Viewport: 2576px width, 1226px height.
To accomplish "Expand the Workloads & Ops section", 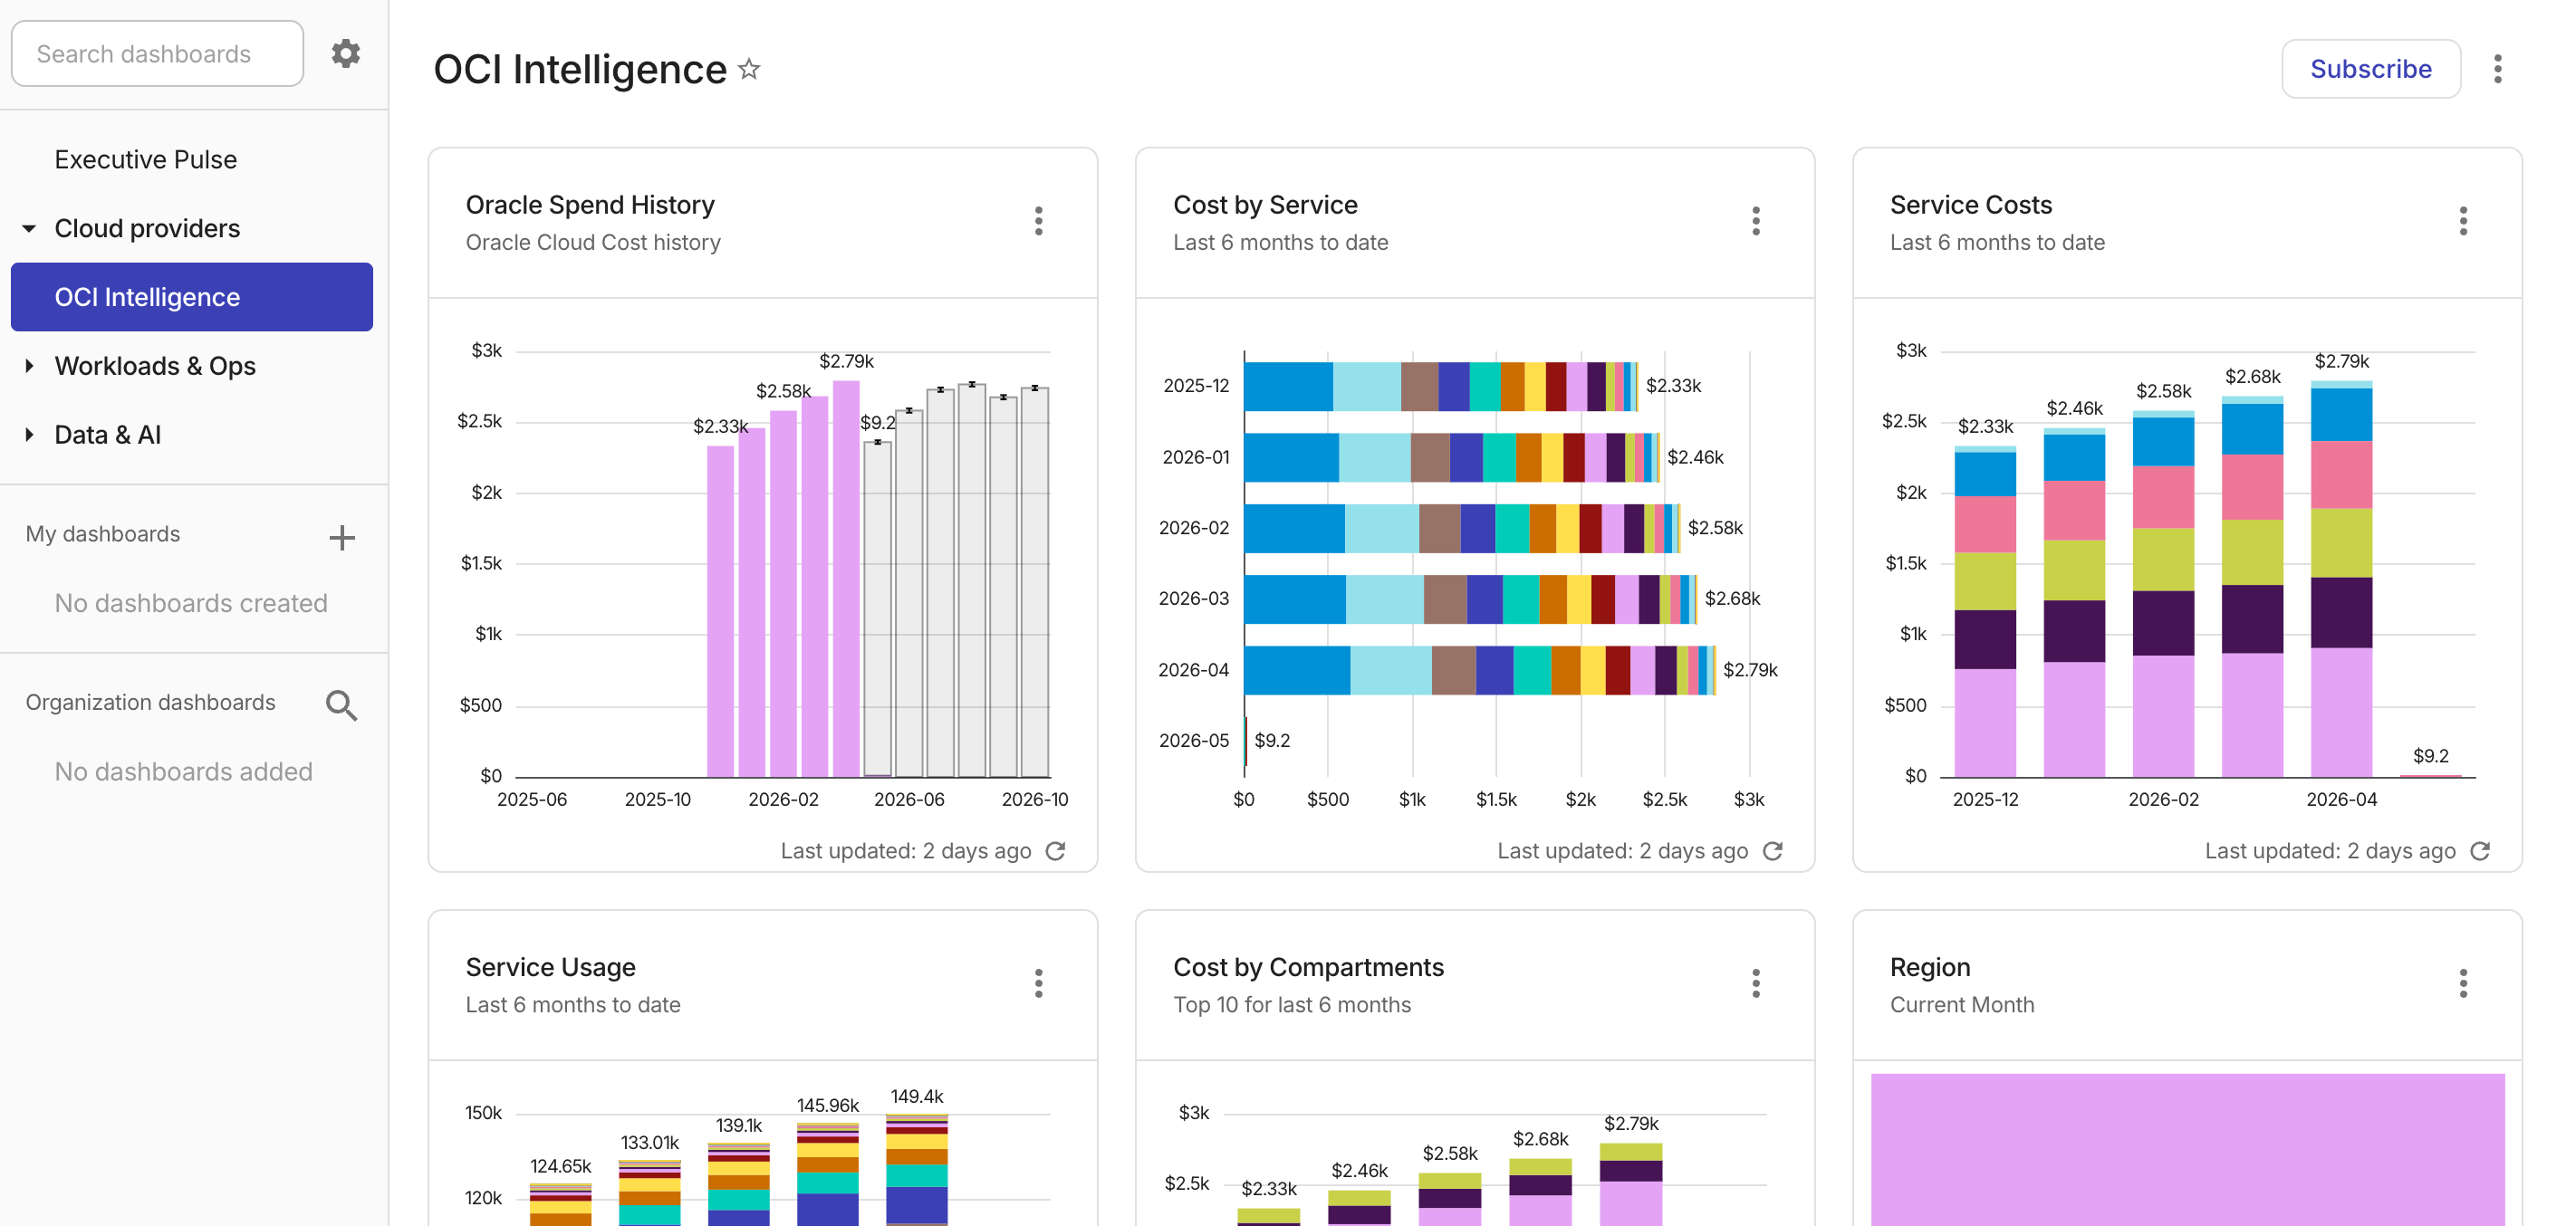I will [x=30, y=366].
